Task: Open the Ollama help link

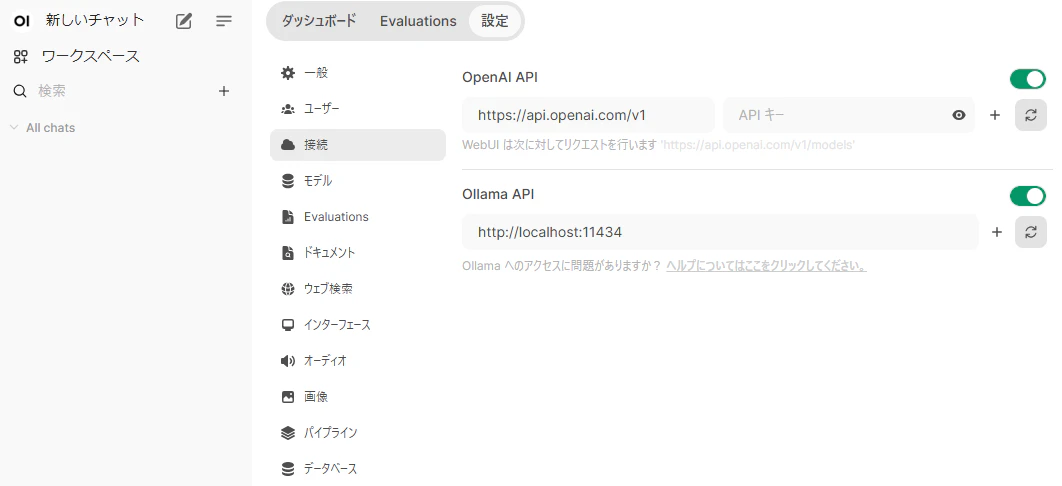Action: coord(766,266)
